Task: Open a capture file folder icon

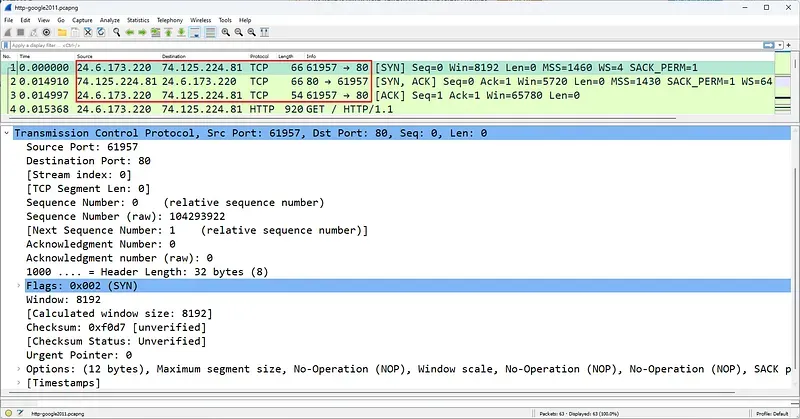Action: pyautogui.click(x=62, y=32)
